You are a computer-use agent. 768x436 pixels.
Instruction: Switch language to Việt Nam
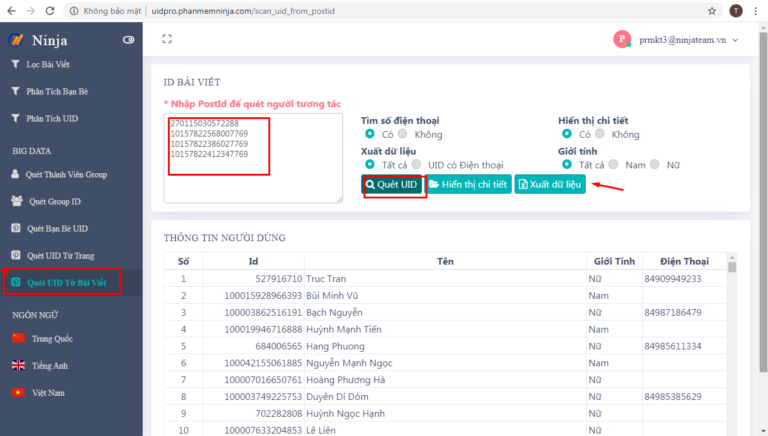coord(48,392)
